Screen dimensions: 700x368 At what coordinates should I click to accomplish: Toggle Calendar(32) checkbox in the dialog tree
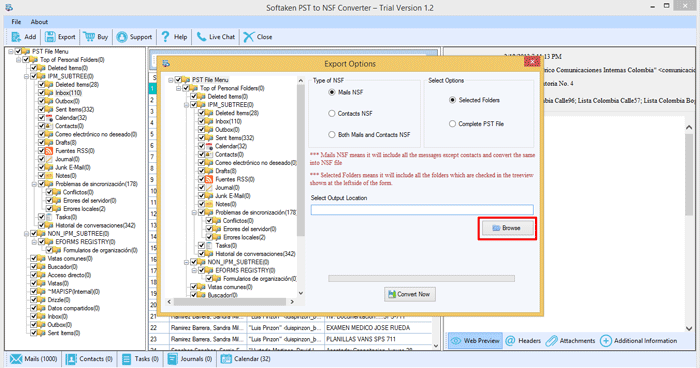point(201,146)
